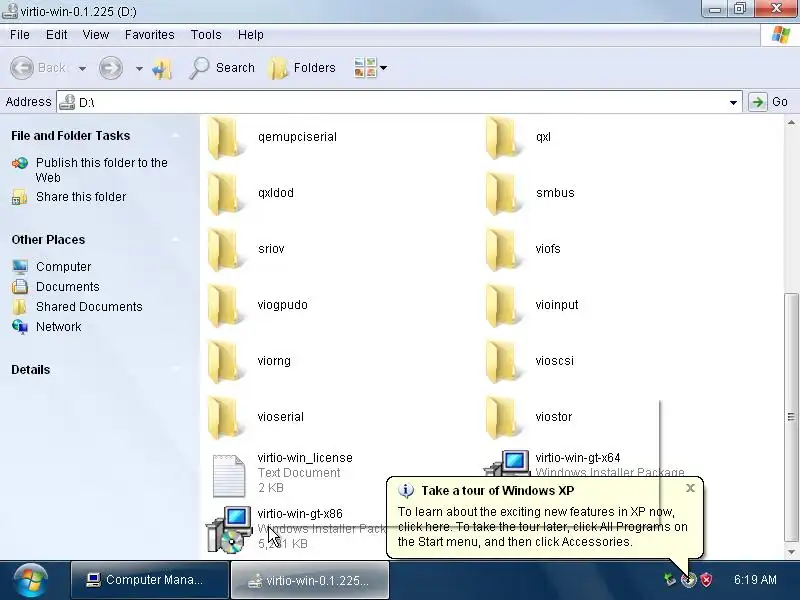Close the Windows XP tour balloon
Image resolution: width=800 pixels, height=600 pixels.
click(x=690, y=488)
